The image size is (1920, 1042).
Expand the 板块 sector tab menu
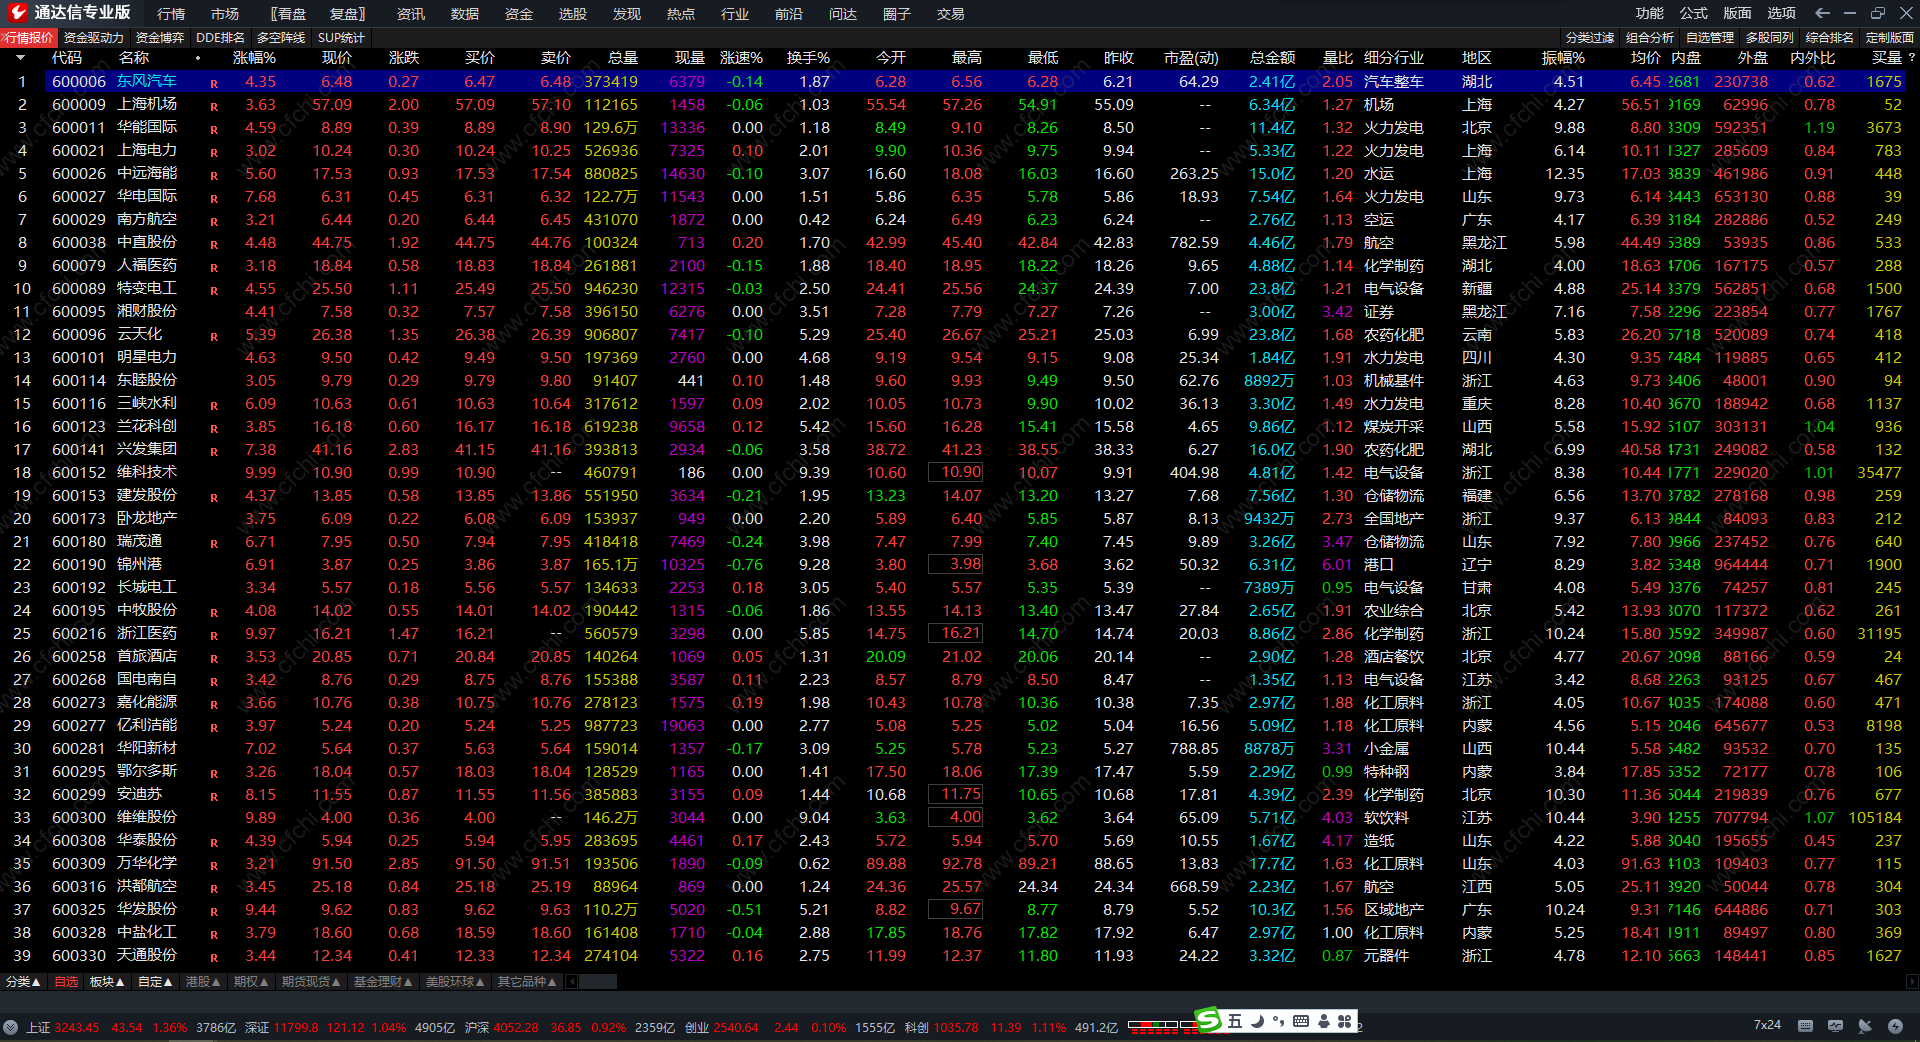pos(107,982)
